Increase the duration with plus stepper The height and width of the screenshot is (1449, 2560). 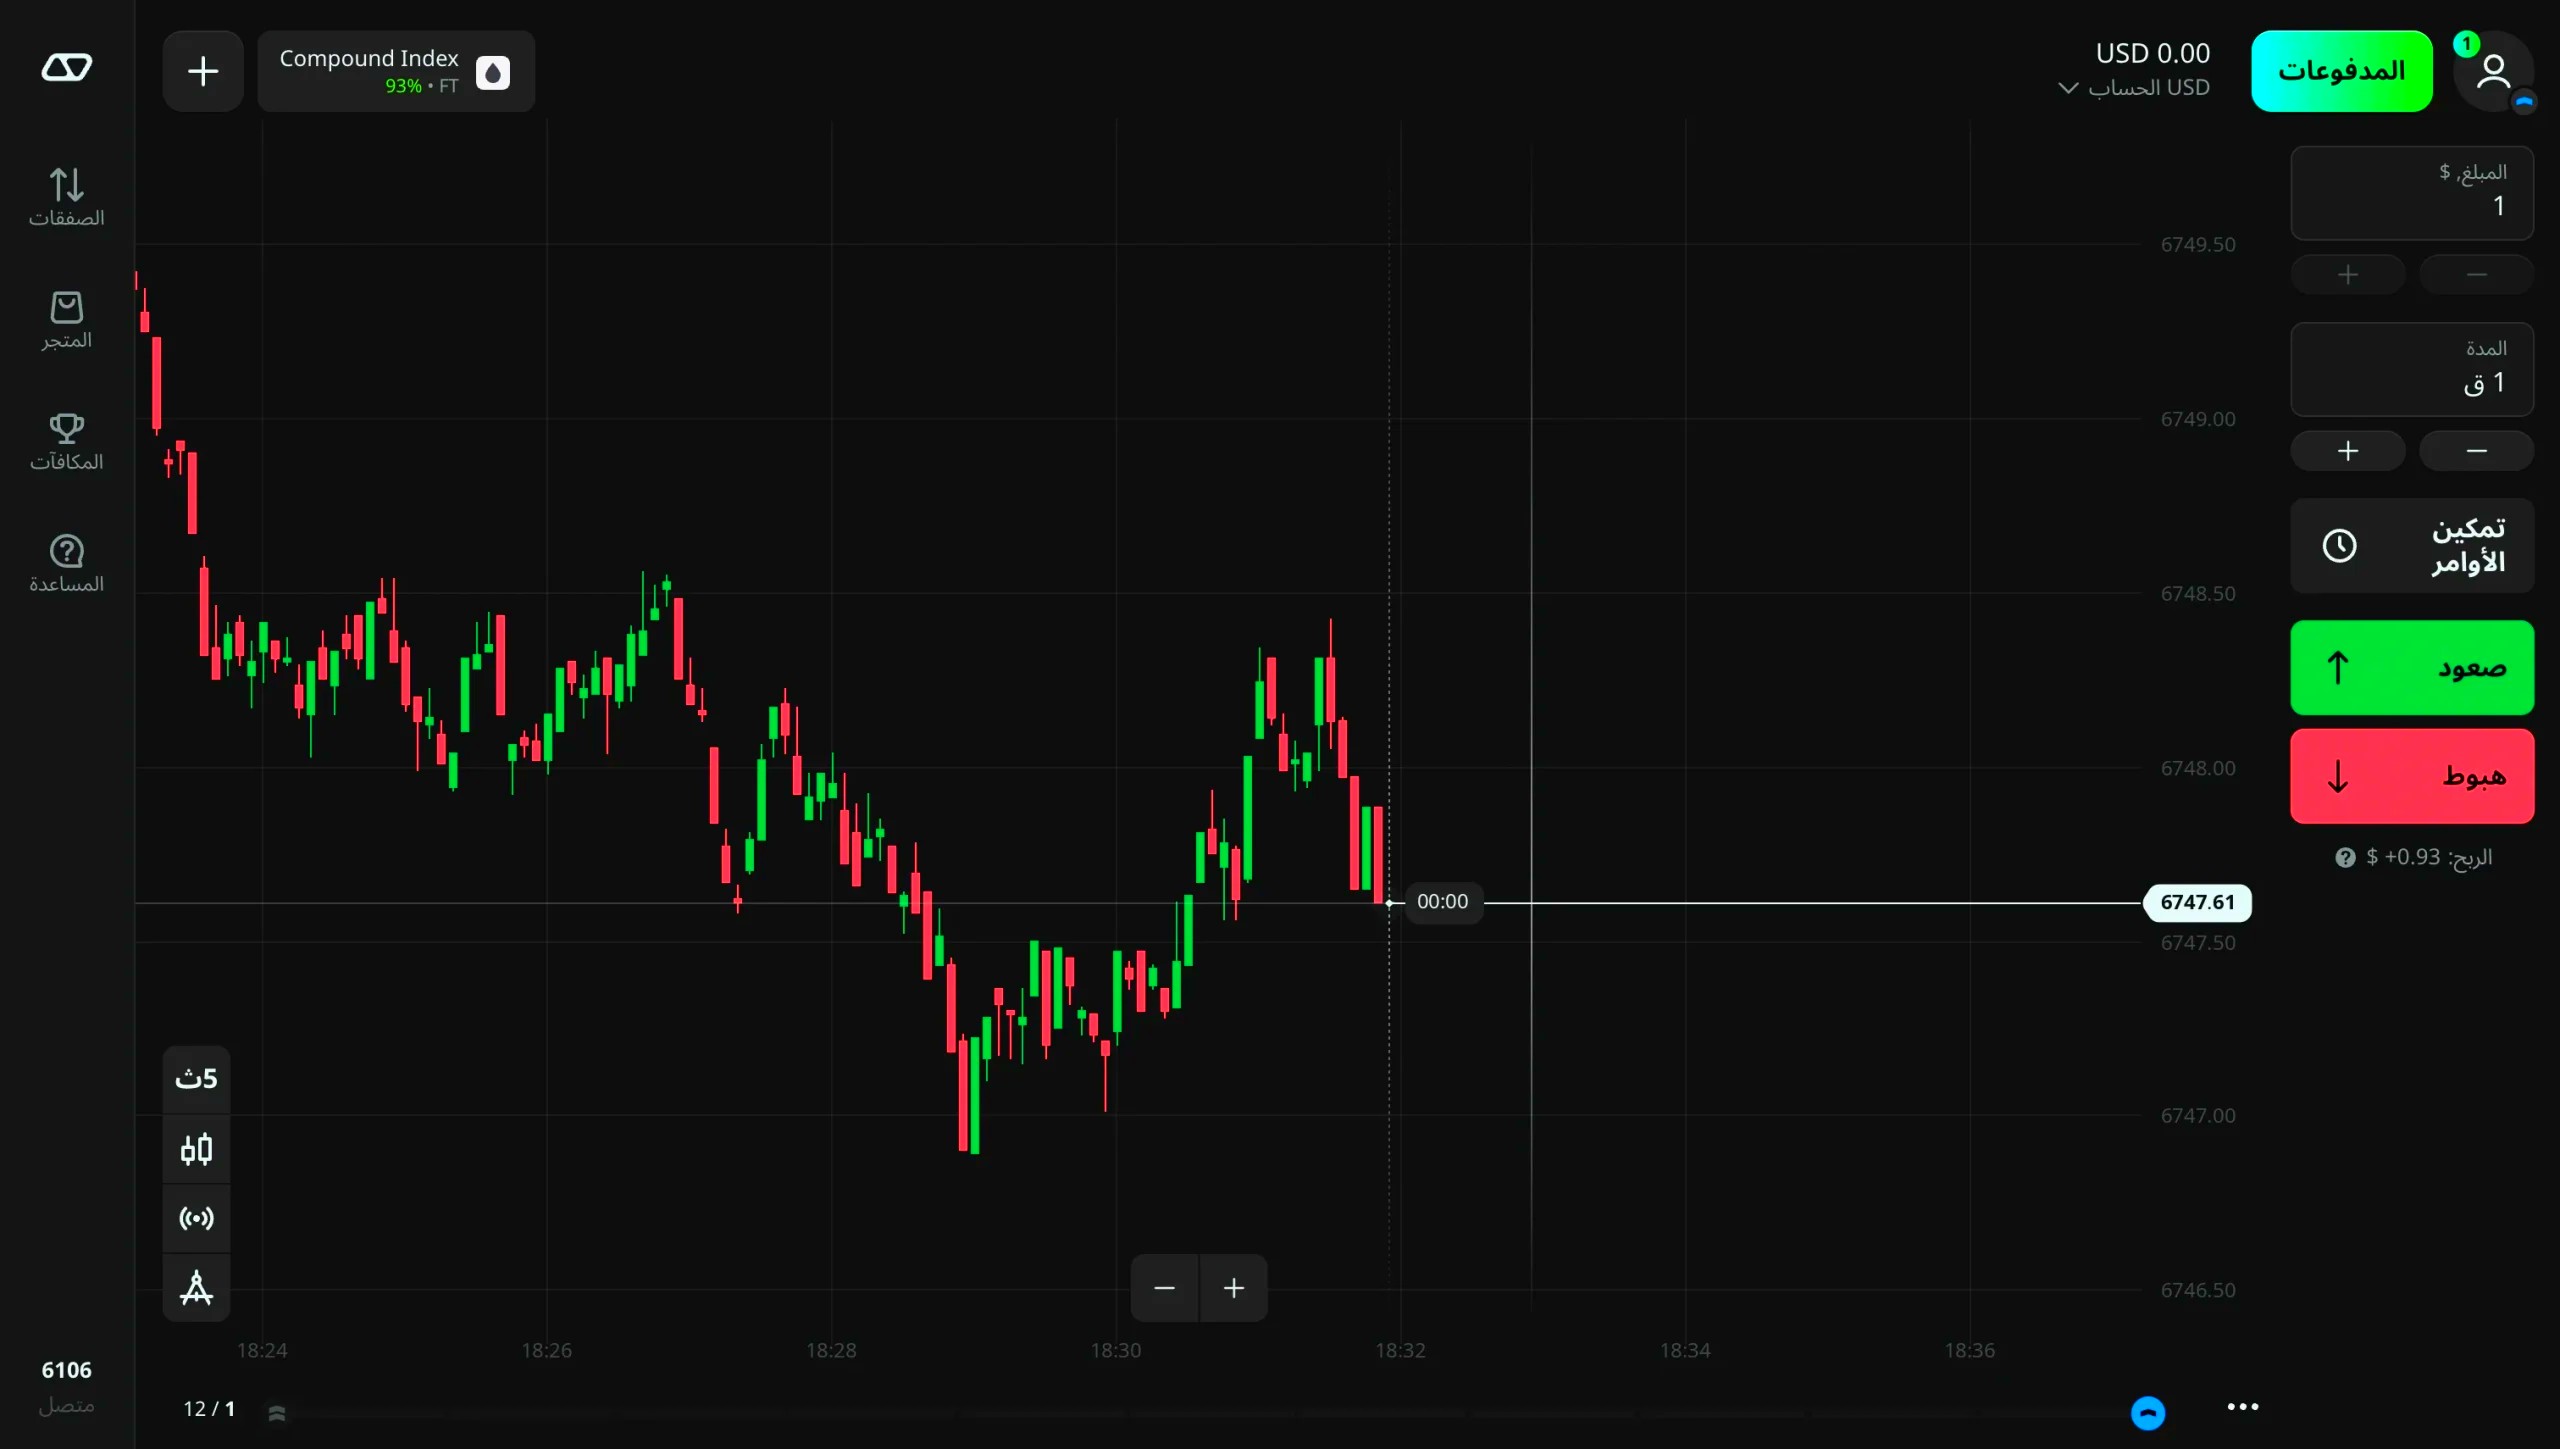click(x=2347, y=451)
